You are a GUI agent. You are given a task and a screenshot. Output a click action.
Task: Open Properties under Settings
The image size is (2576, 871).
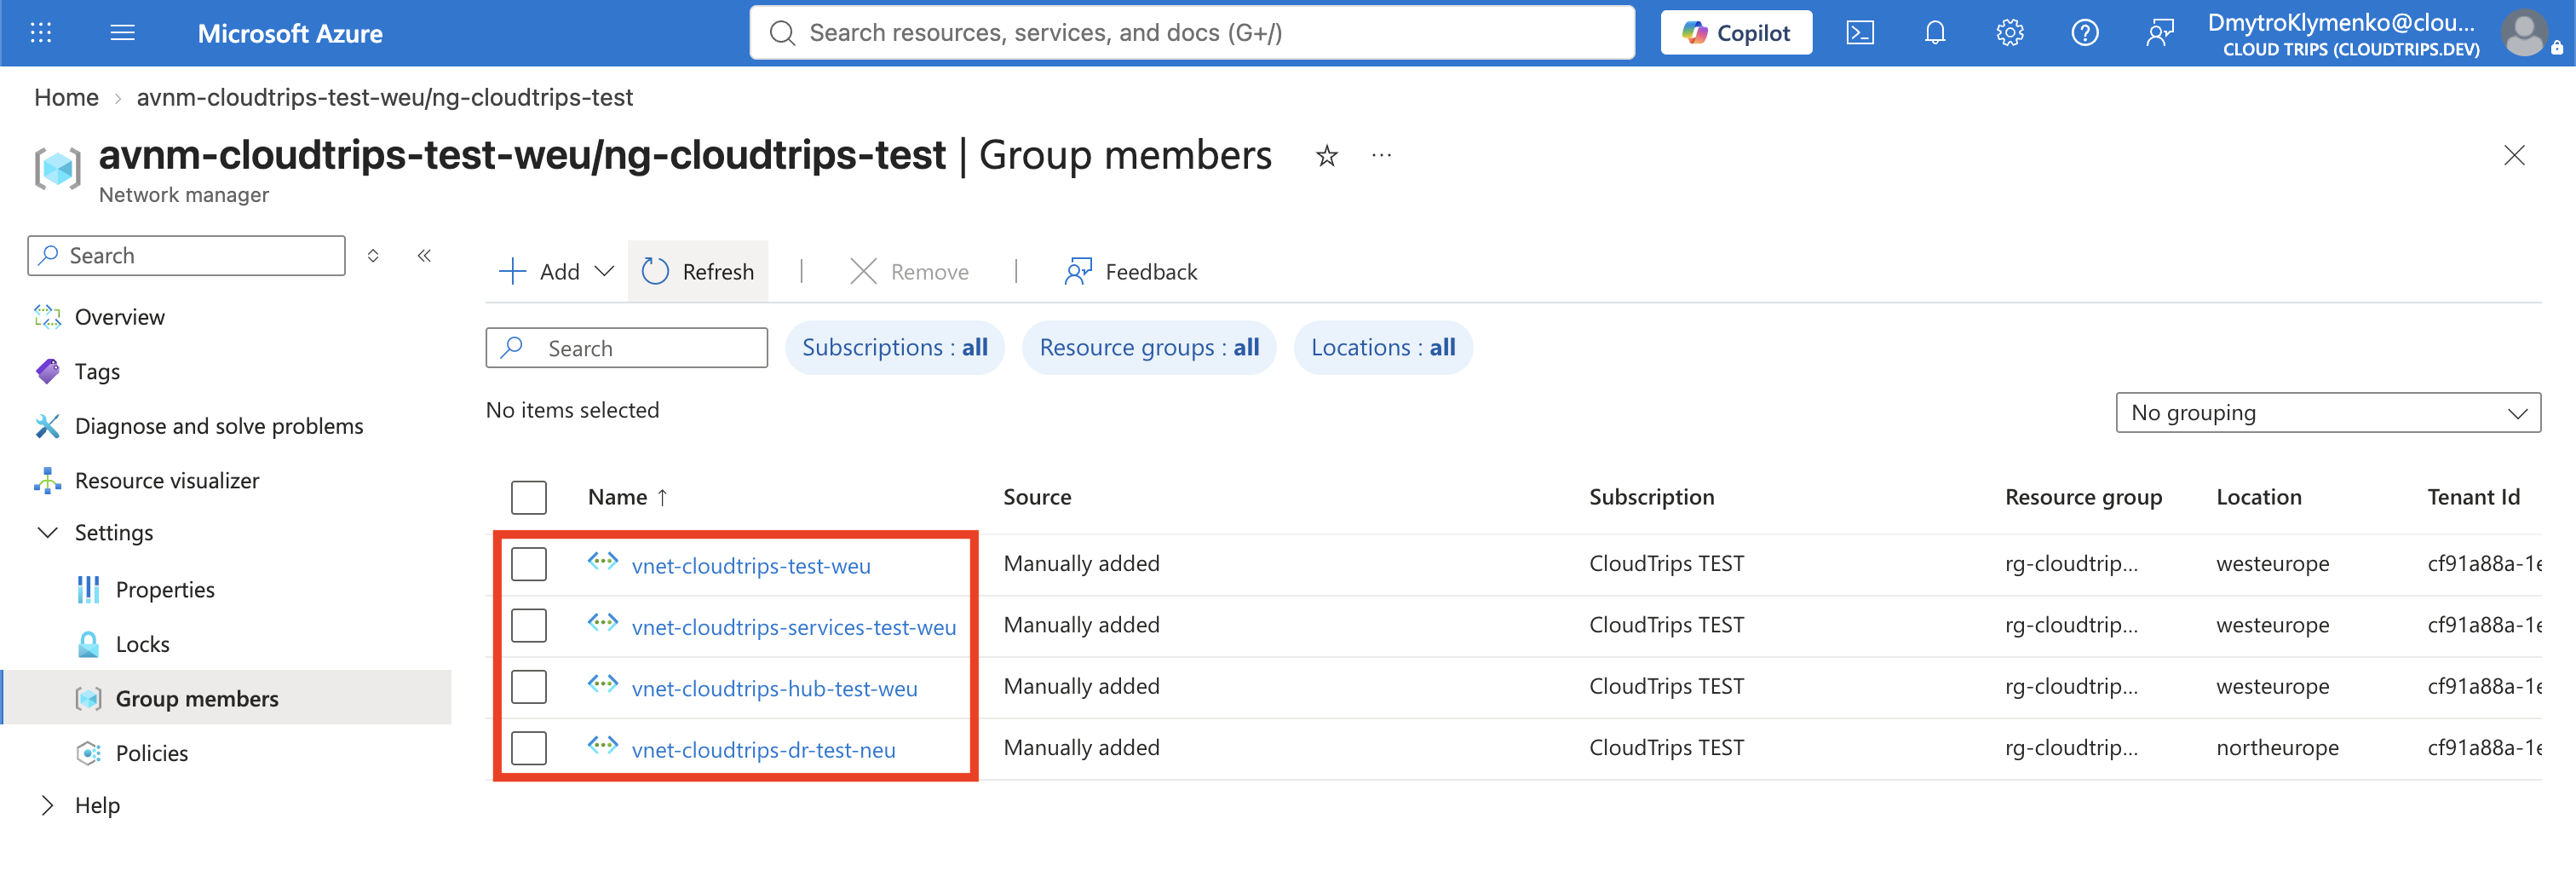coord(165,589)
